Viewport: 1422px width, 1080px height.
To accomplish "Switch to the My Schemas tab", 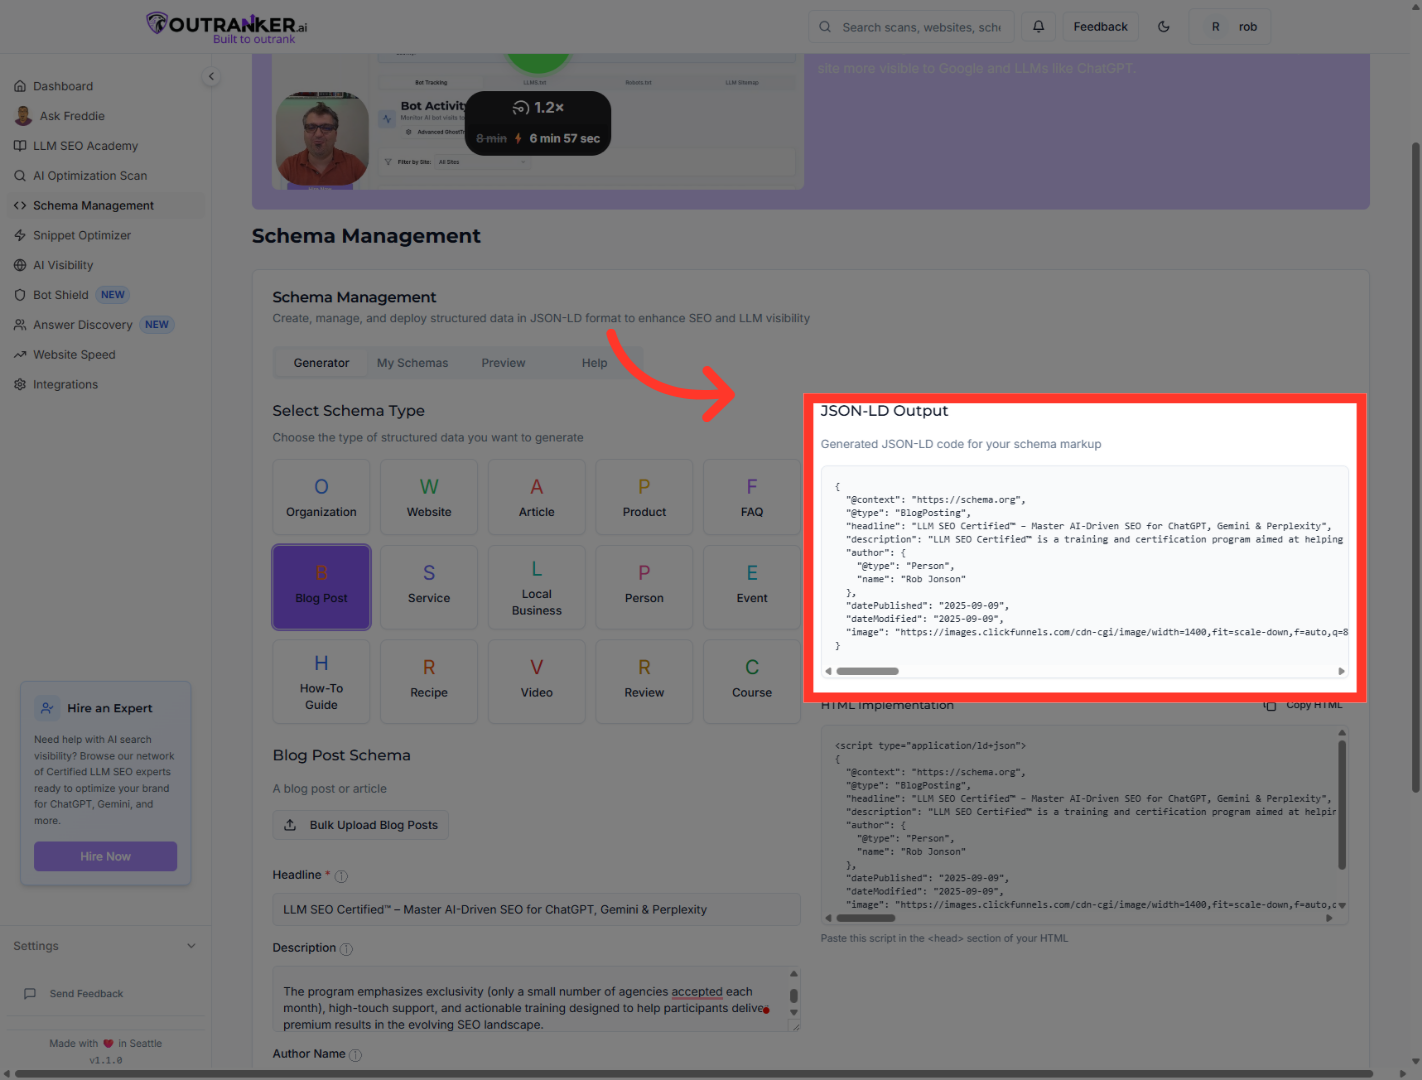I will tap(412, 363).
